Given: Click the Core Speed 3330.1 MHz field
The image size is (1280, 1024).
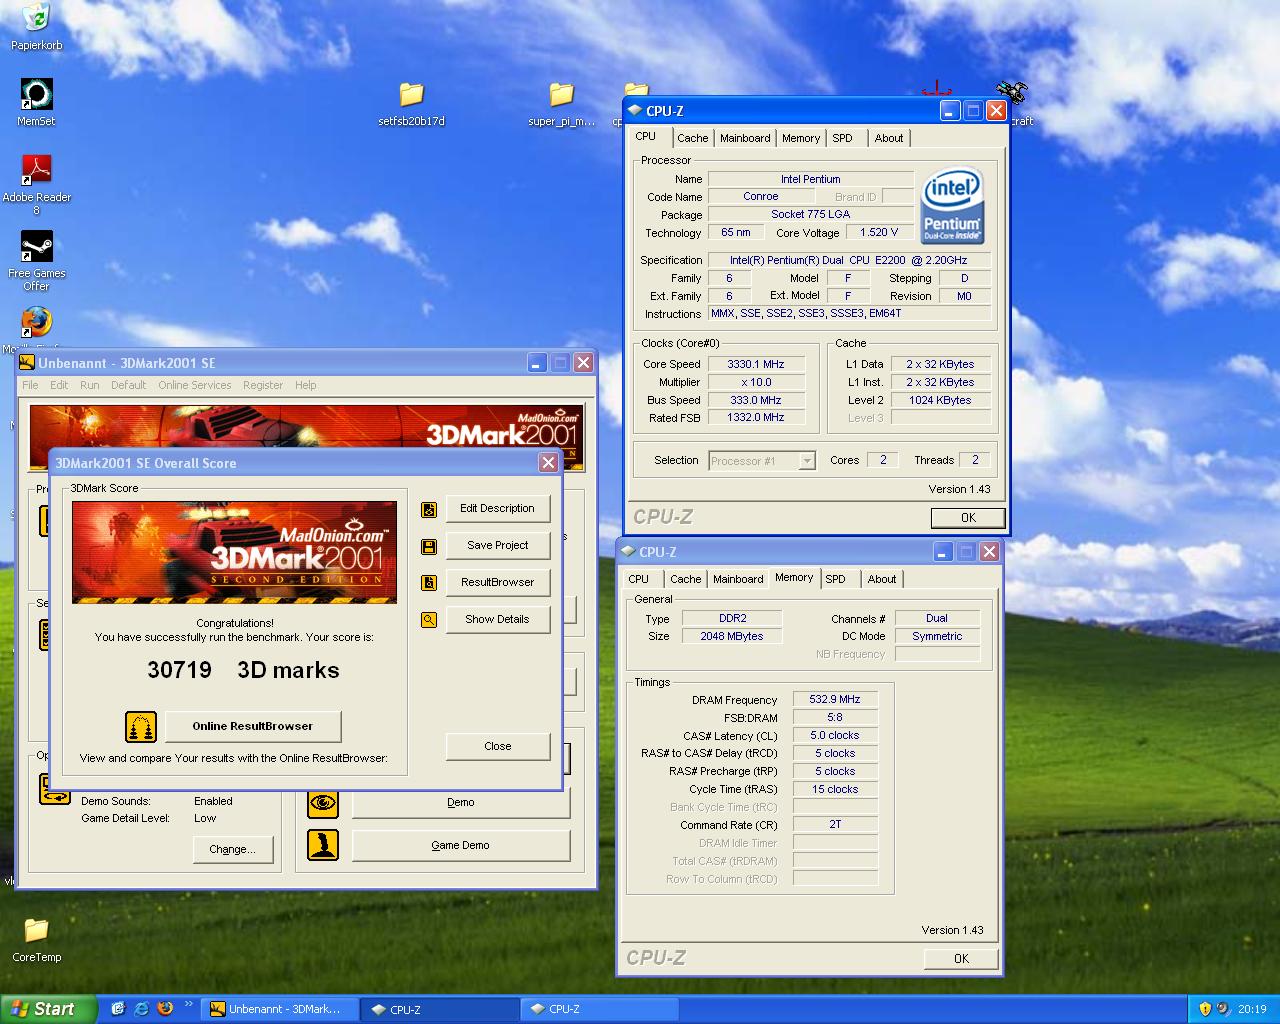Looking at the screenshot, I should (756, 365).
